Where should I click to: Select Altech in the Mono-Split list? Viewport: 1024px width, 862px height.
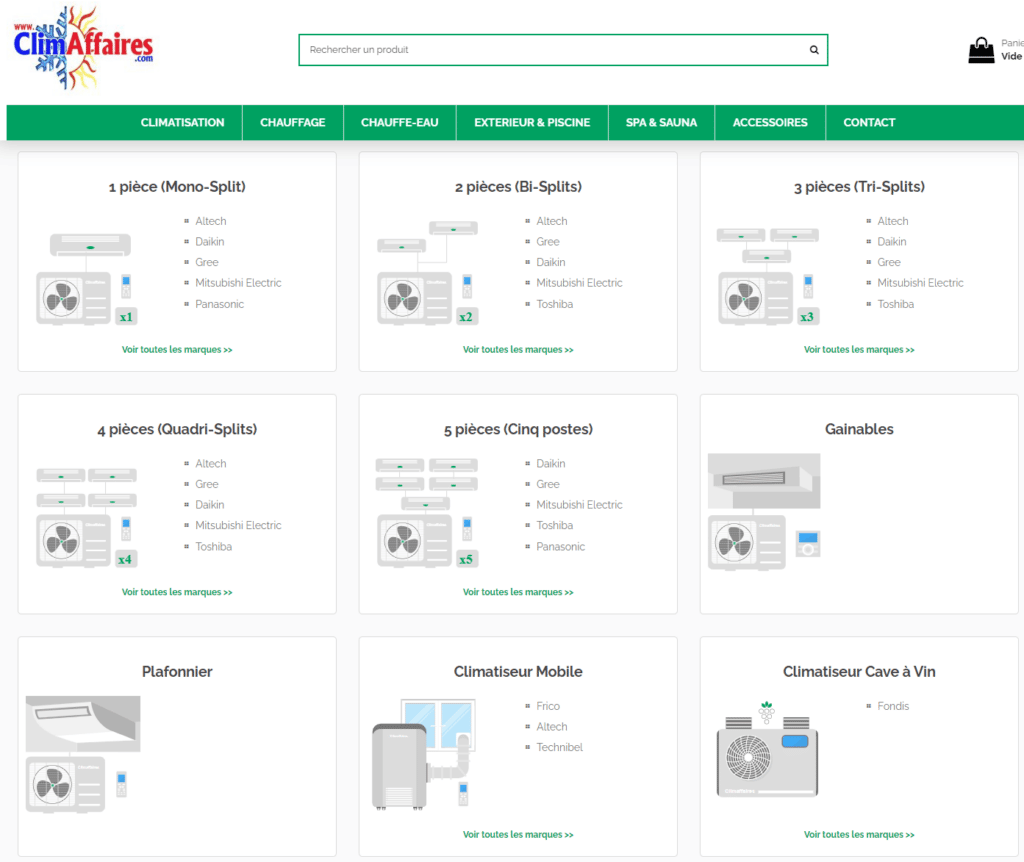pos(210,221)
